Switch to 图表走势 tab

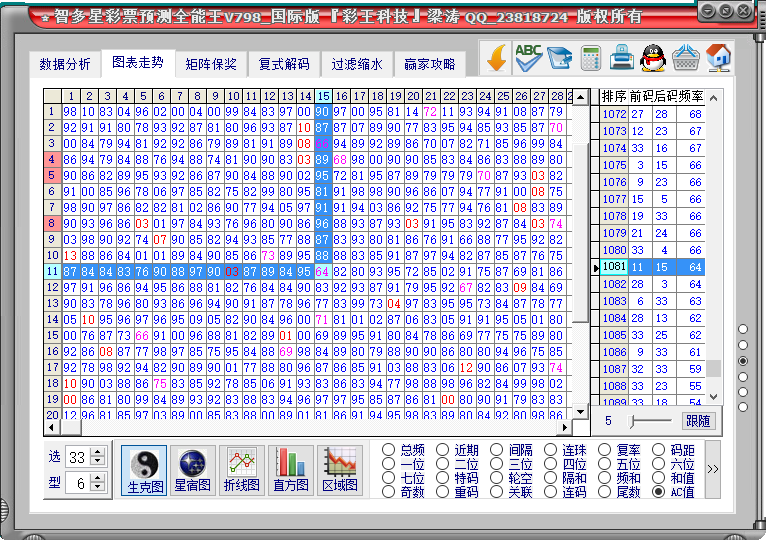(138, 63)
